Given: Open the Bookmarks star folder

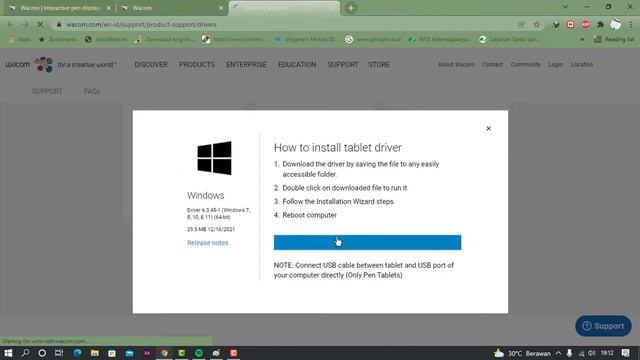Looking at the screenshot, I should pyautogui.click(x=58, y=40).
